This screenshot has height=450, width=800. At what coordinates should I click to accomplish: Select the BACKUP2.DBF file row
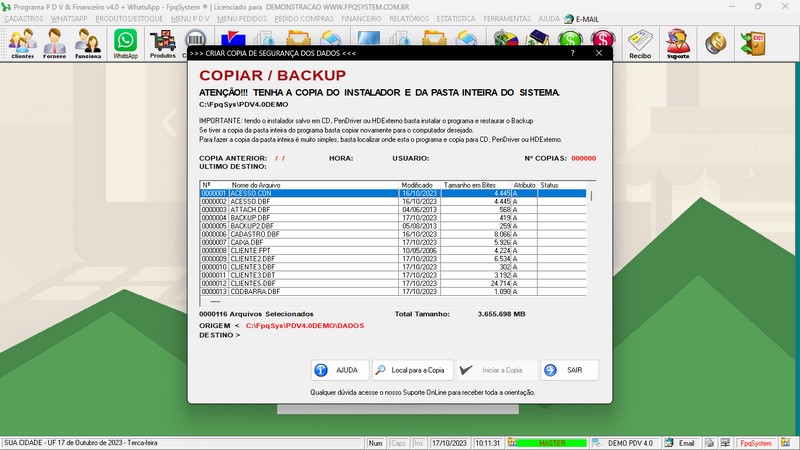point(393,226)
